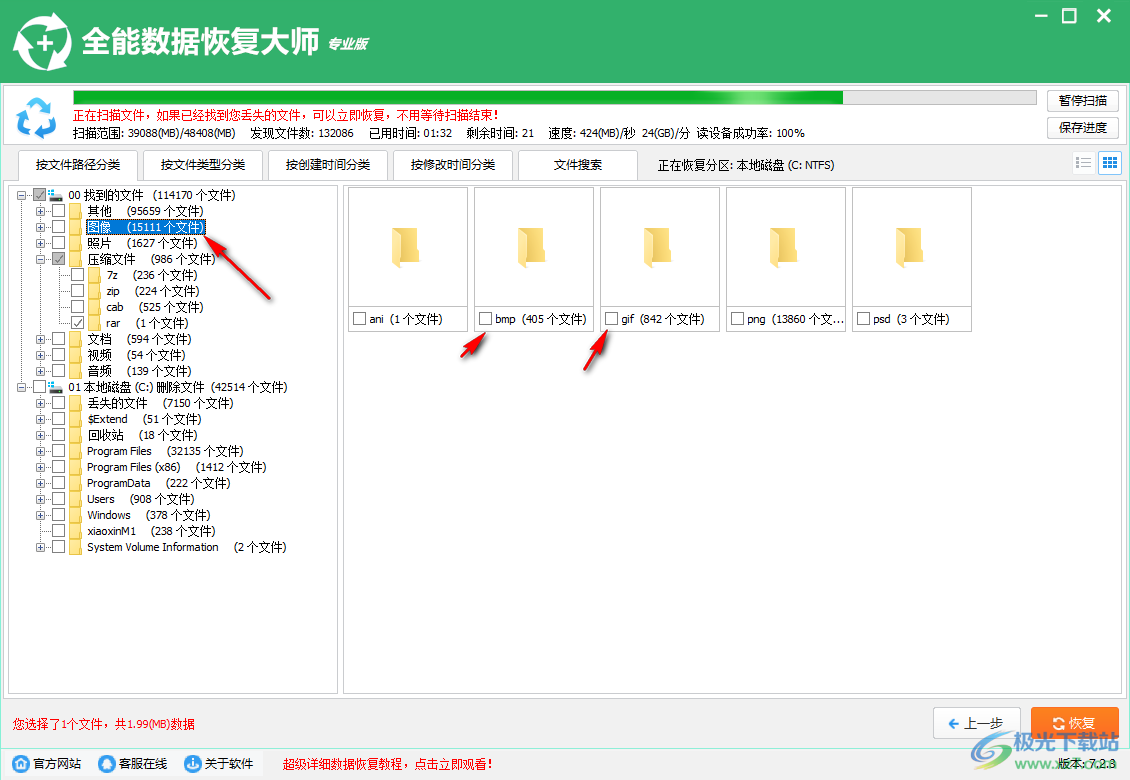Viewport: 1130px width, 780px height.
Task: Open the 文件搜索 tab
Action: click(x=577, y=165)
